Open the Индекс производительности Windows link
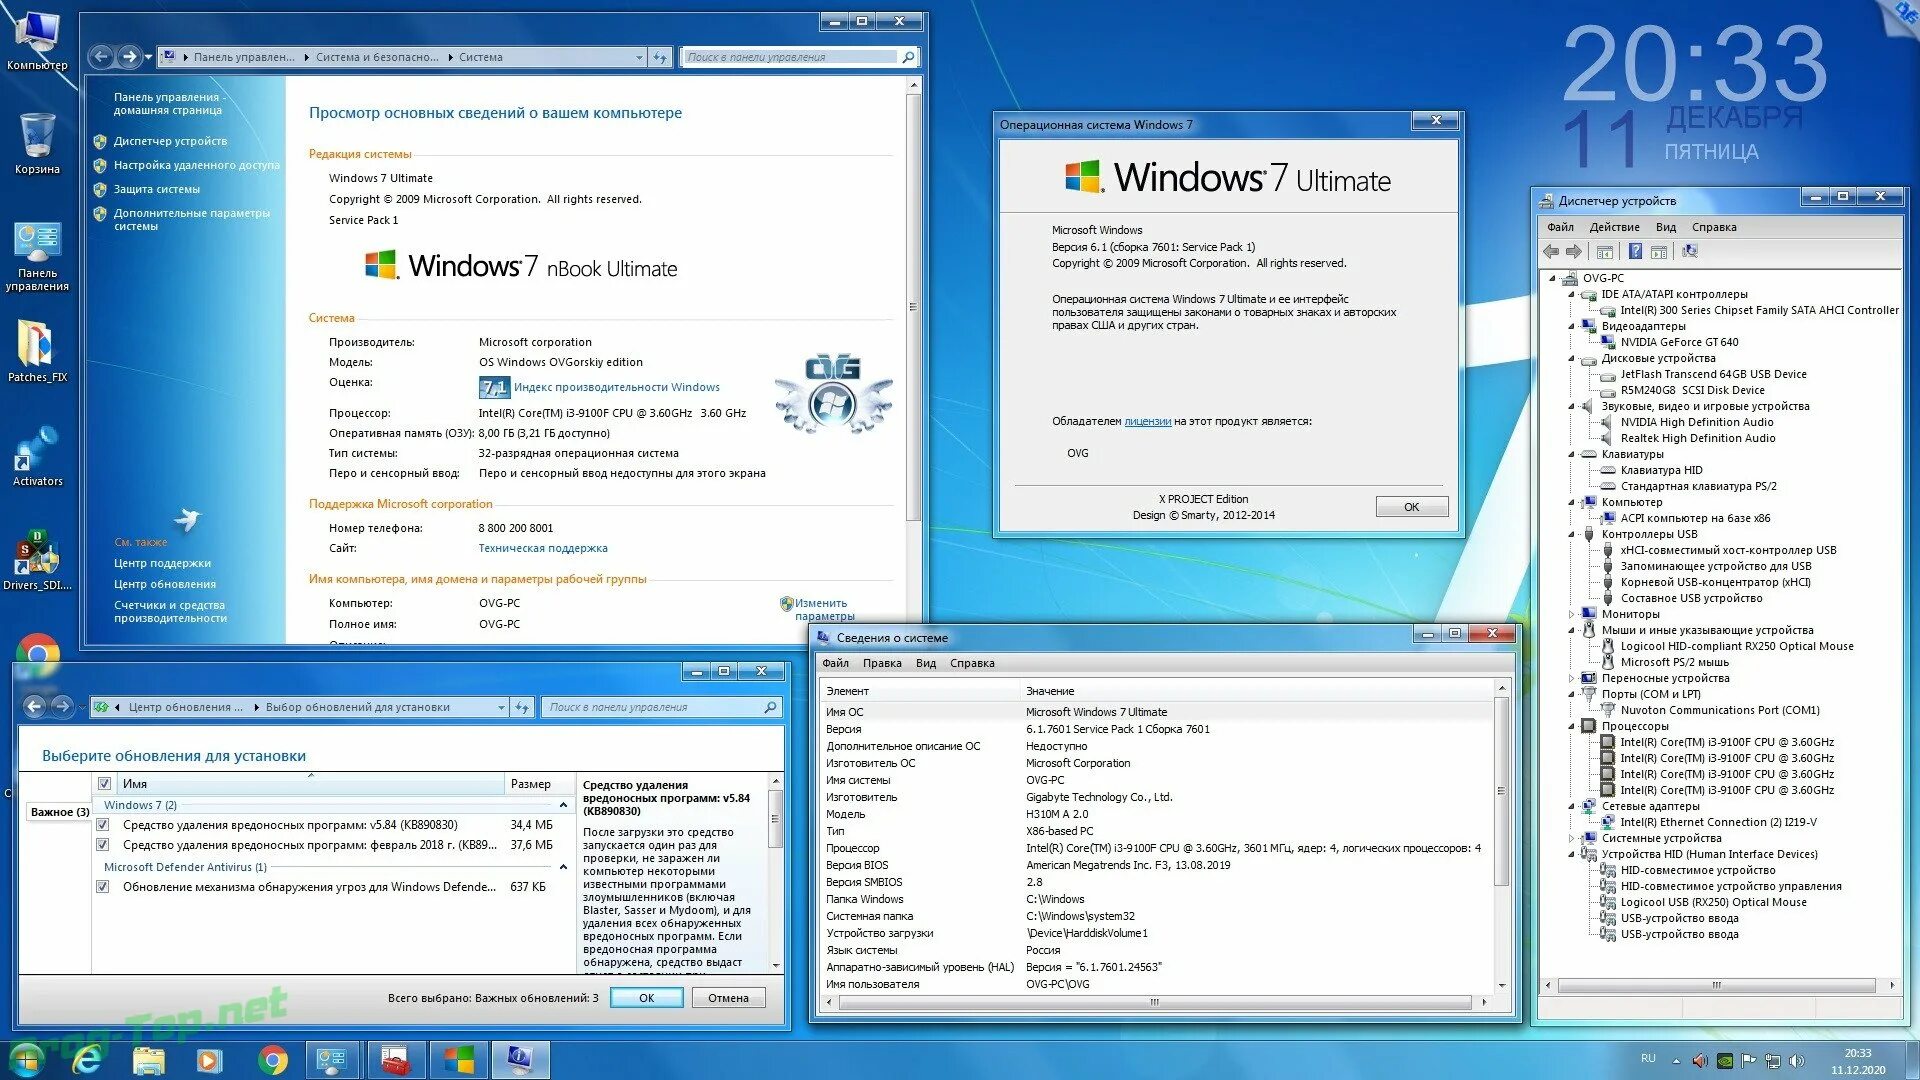Viewport: 1920px width, 1080px height. tap(616, 388)
